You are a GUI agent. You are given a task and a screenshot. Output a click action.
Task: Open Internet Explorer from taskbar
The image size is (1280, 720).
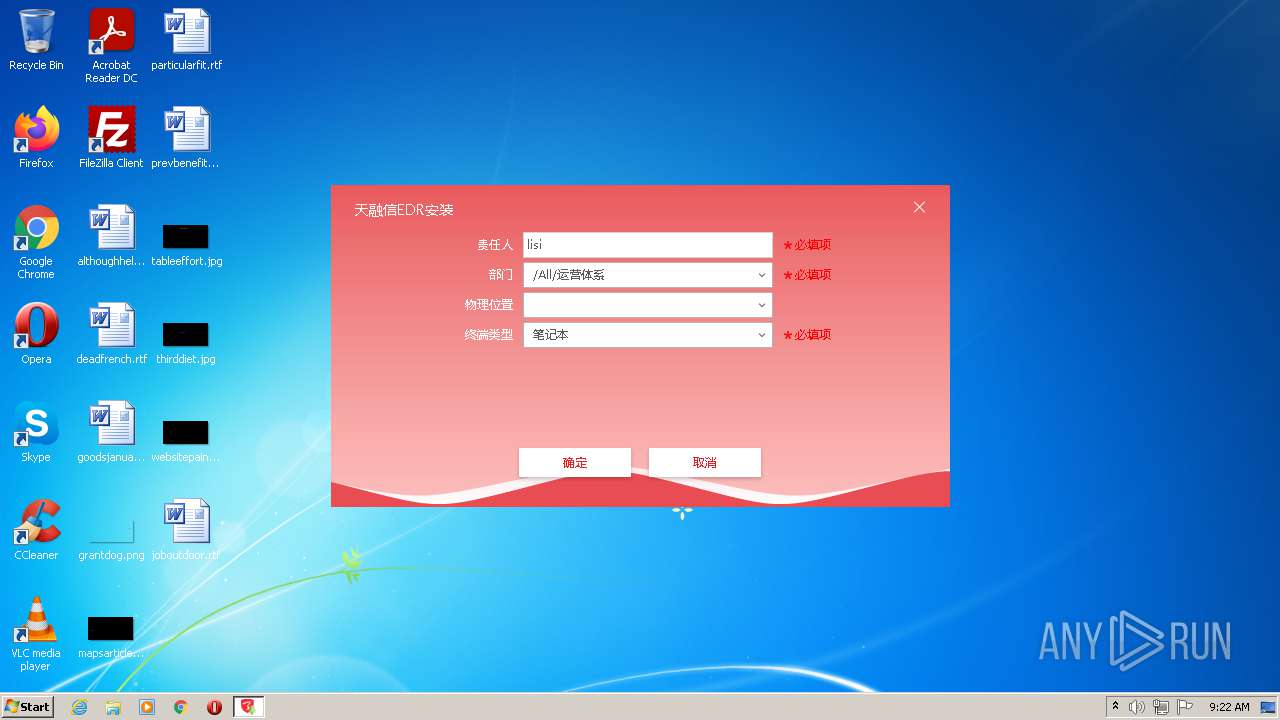(x=80, y=707)
